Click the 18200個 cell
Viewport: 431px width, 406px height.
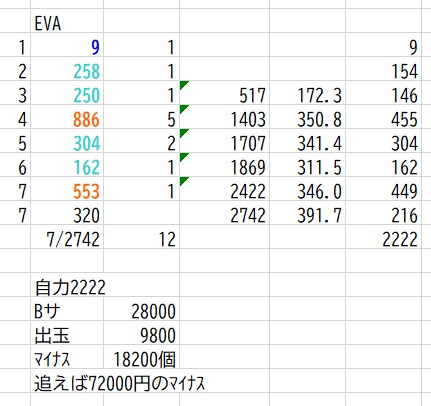pos(141,359)
